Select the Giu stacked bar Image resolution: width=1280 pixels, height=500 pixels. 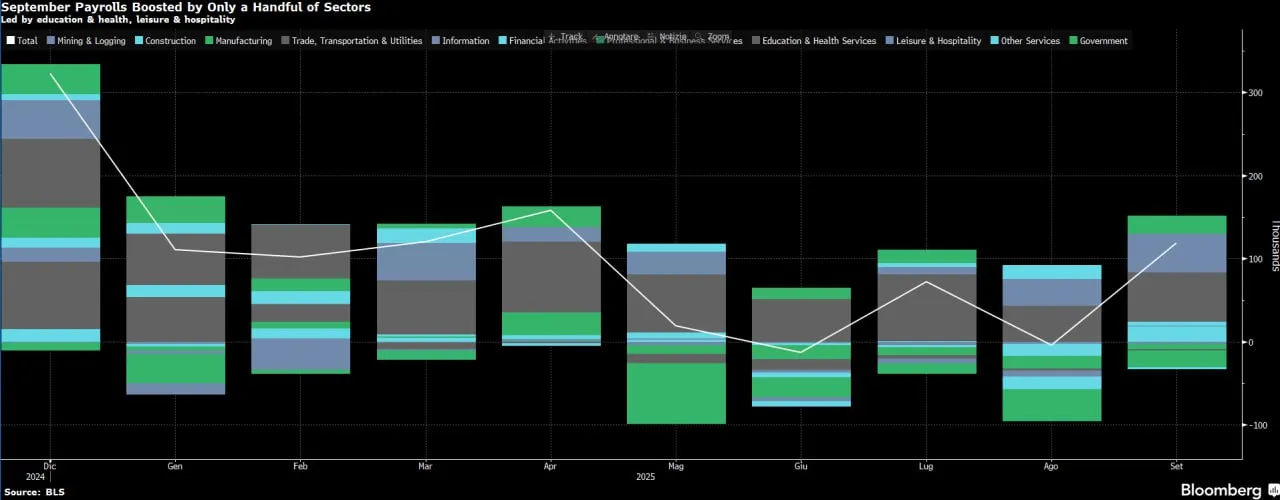coord(801,347)
